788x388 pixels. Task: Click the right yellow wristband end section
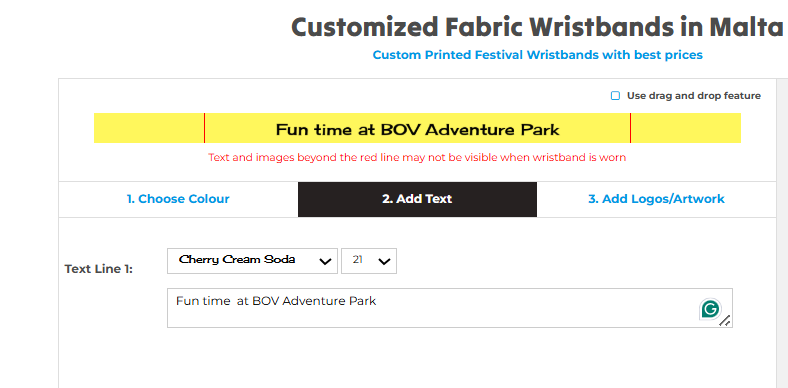(x=686, y=128)
